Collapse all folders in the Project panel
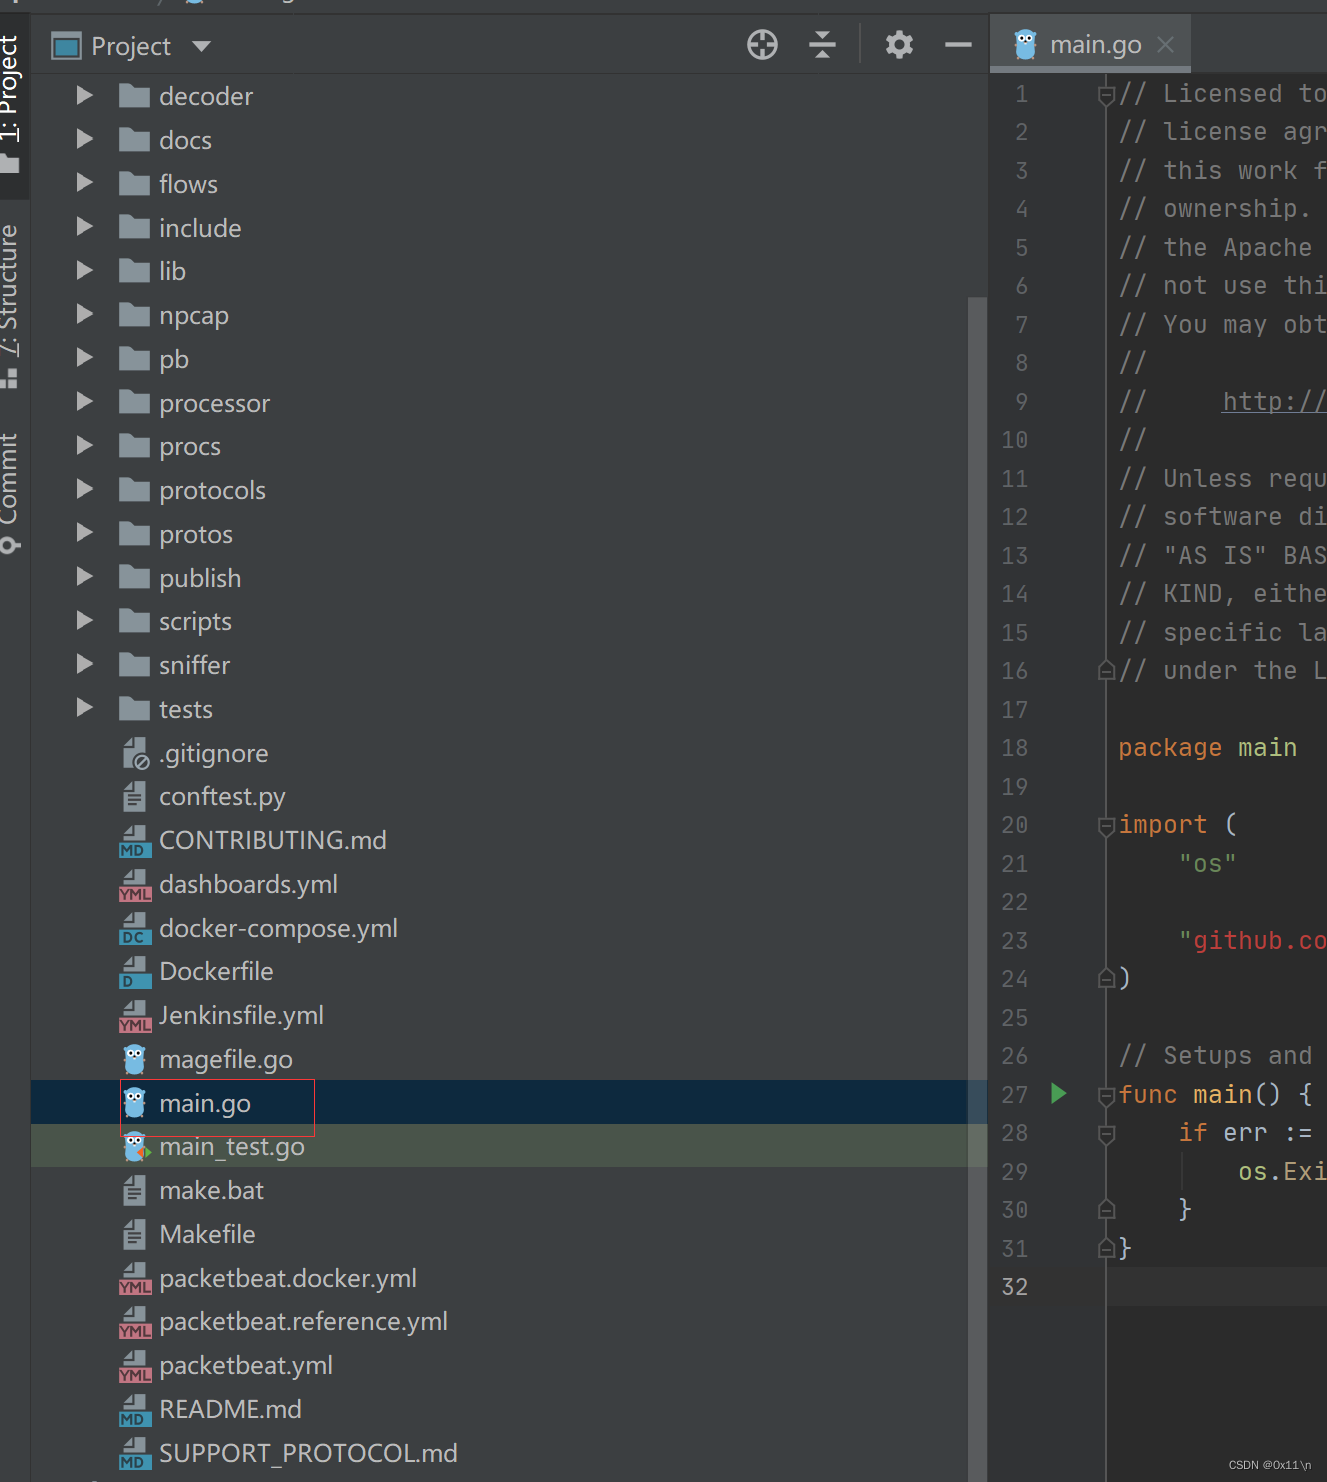 coord(822,45)
